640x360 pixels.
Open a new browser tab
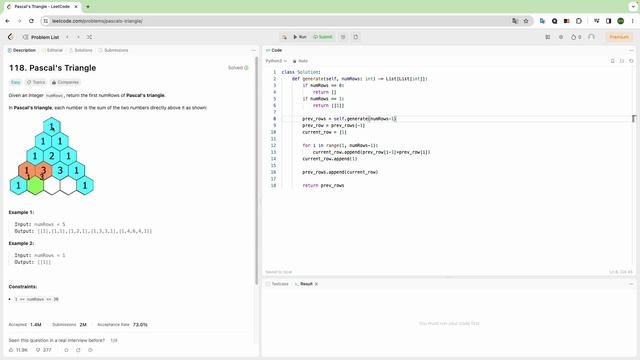coord(88,7)
